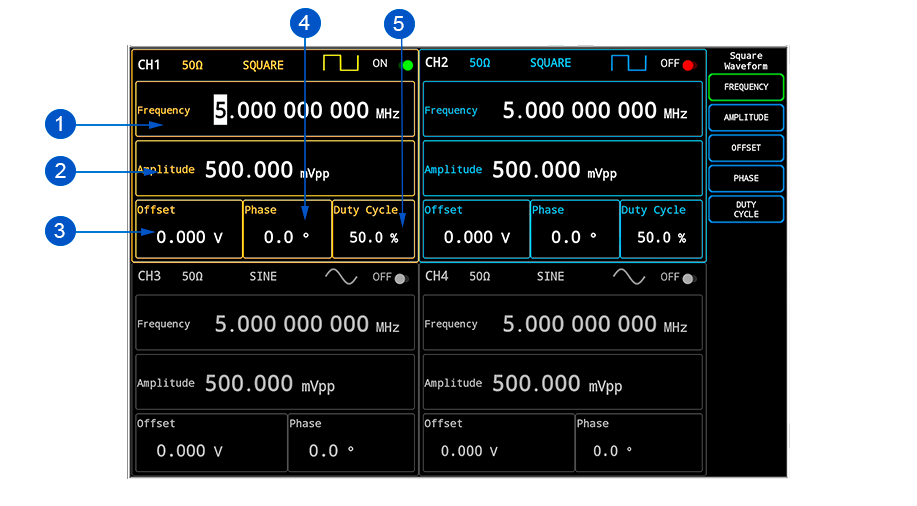Select the CH3 Phase field
This screenshot has height=506, width=917.
(x=351, y=443)
